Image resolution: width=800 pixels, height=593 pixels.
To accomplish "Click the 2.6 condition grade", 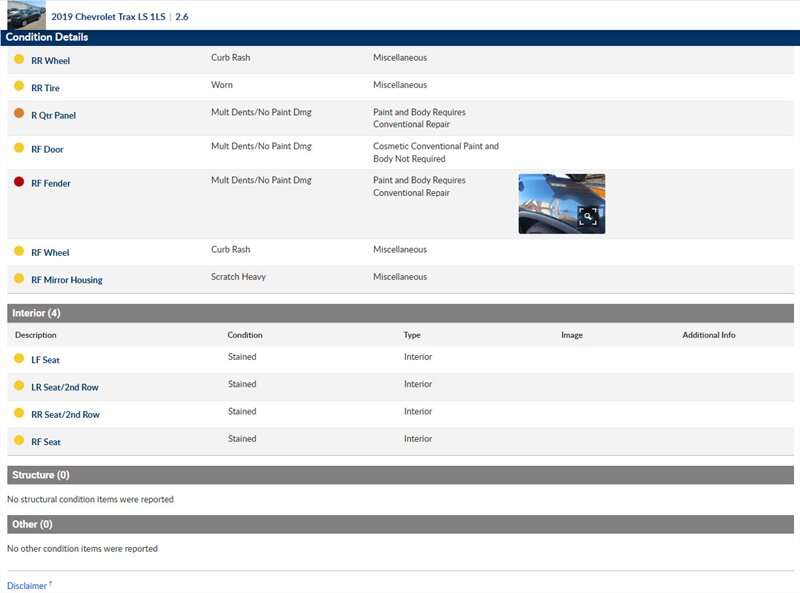I will tap(181, 17).
